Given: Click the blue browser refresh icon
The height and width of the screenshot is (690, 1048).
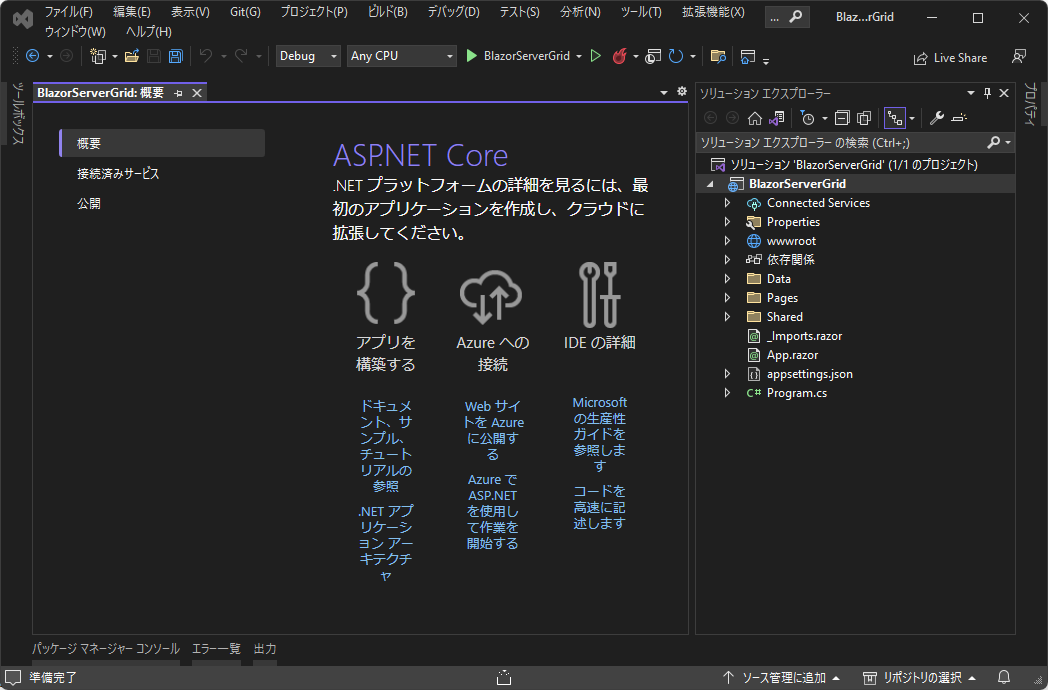Looking at the screenshot, I should click(676, 56).
